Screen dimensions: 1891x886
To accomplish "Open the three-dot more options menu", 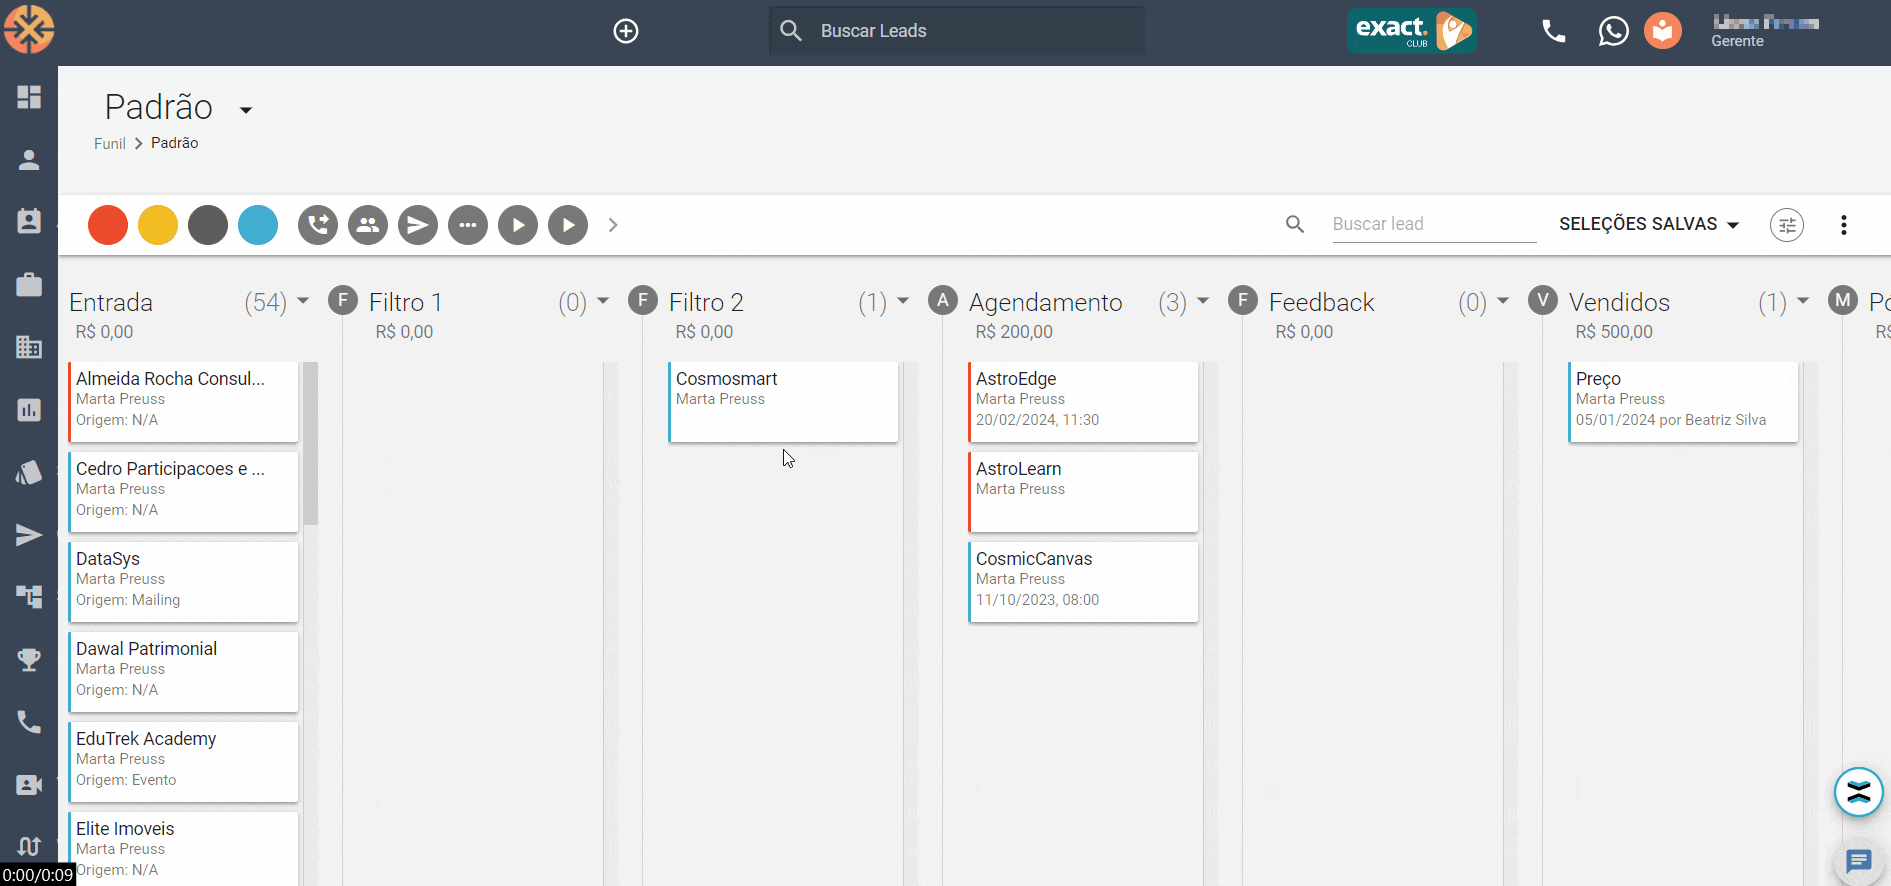I will pyautogui.click(x=1843, y=225).
